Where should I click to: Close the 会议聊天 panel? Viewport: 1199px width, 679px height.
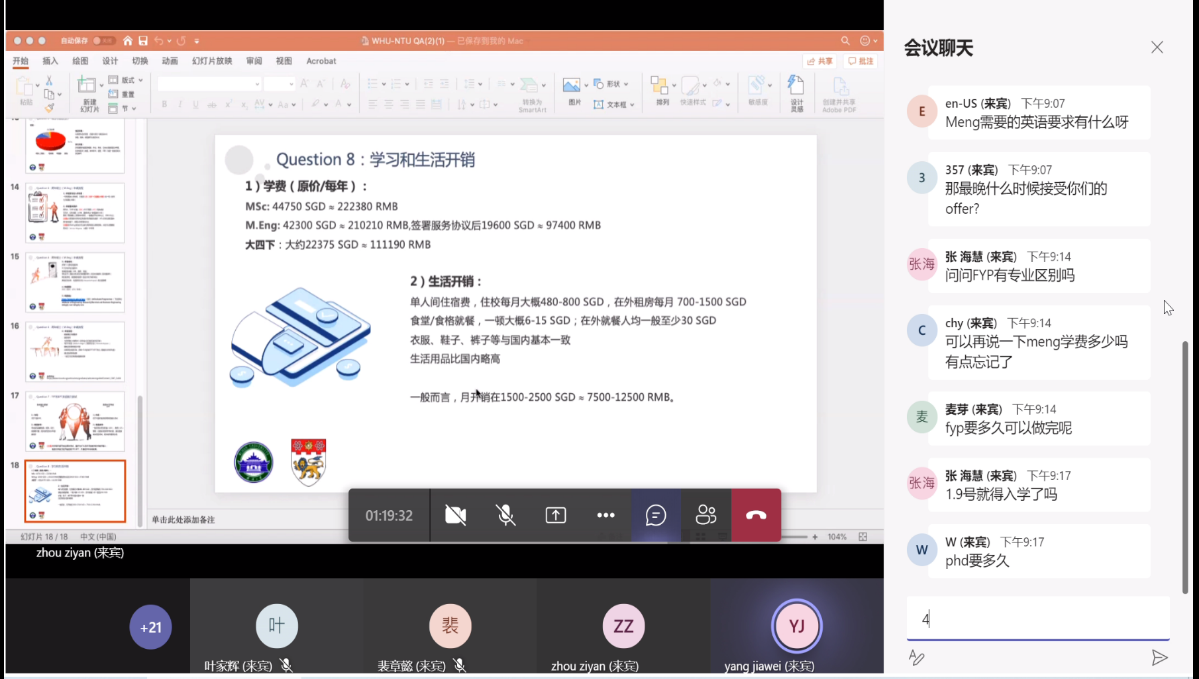(1157, 47)
